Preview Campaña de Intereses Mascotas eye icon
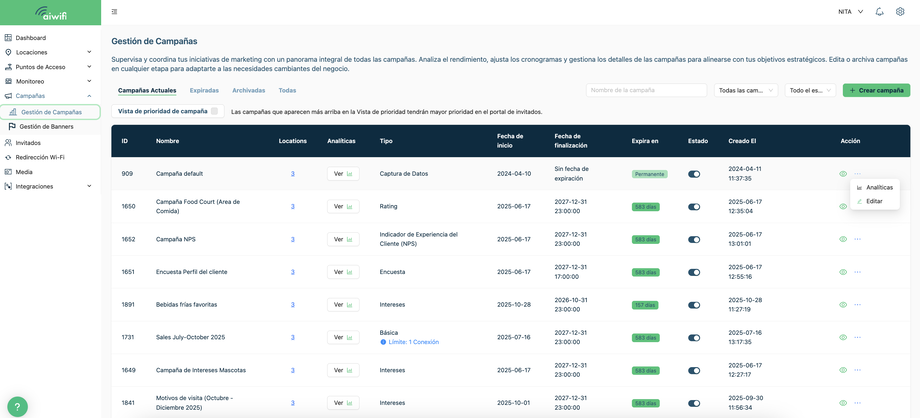The height and width of the screenshot is (418, 920). [843, 370]
